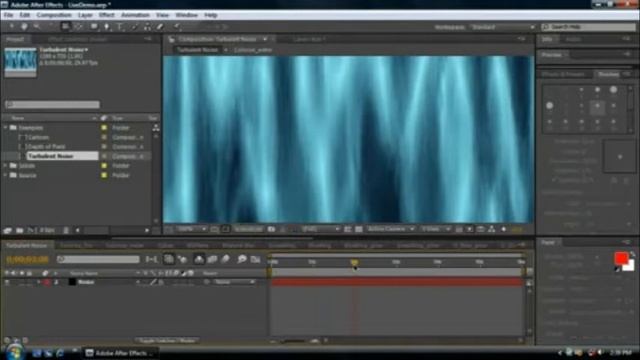Open the Workspace dropdown

pyautogui.click(x=503, y=27)
